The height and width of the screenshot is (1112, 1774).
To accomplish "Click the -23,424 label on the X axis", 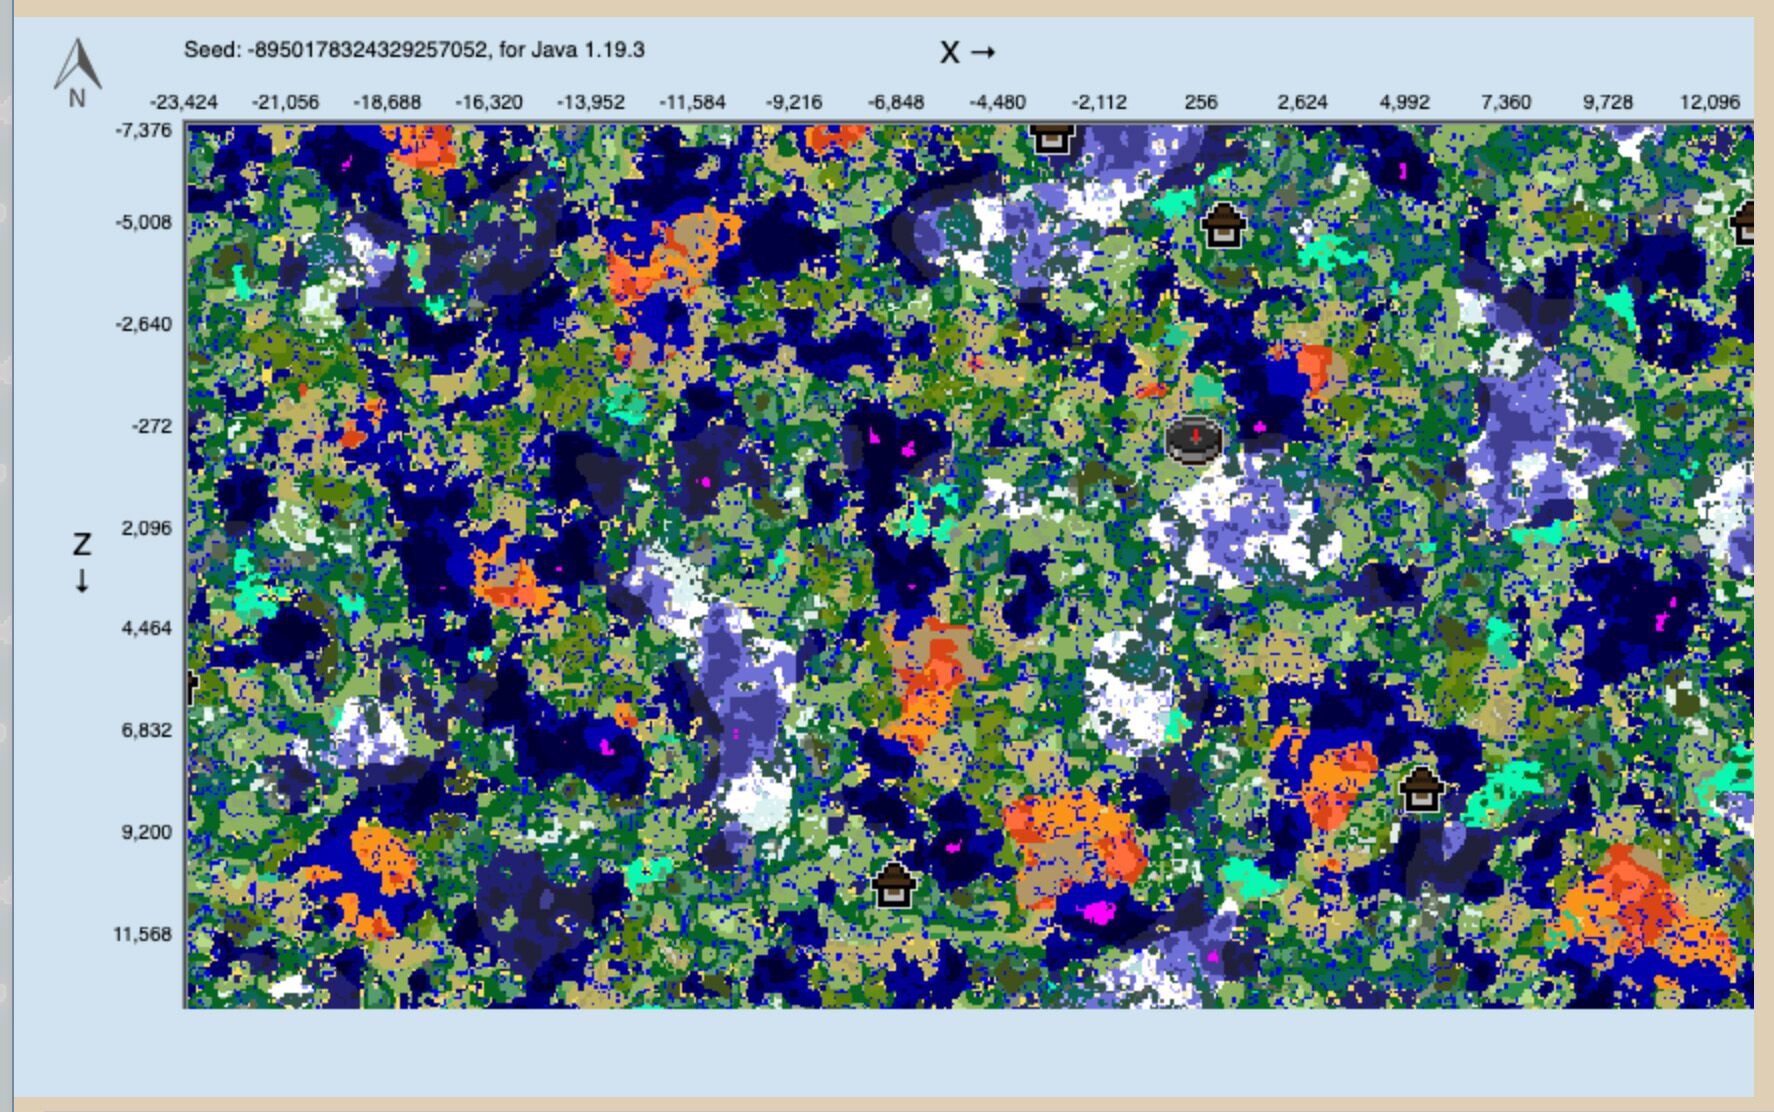I will click(x=183, y=102).
